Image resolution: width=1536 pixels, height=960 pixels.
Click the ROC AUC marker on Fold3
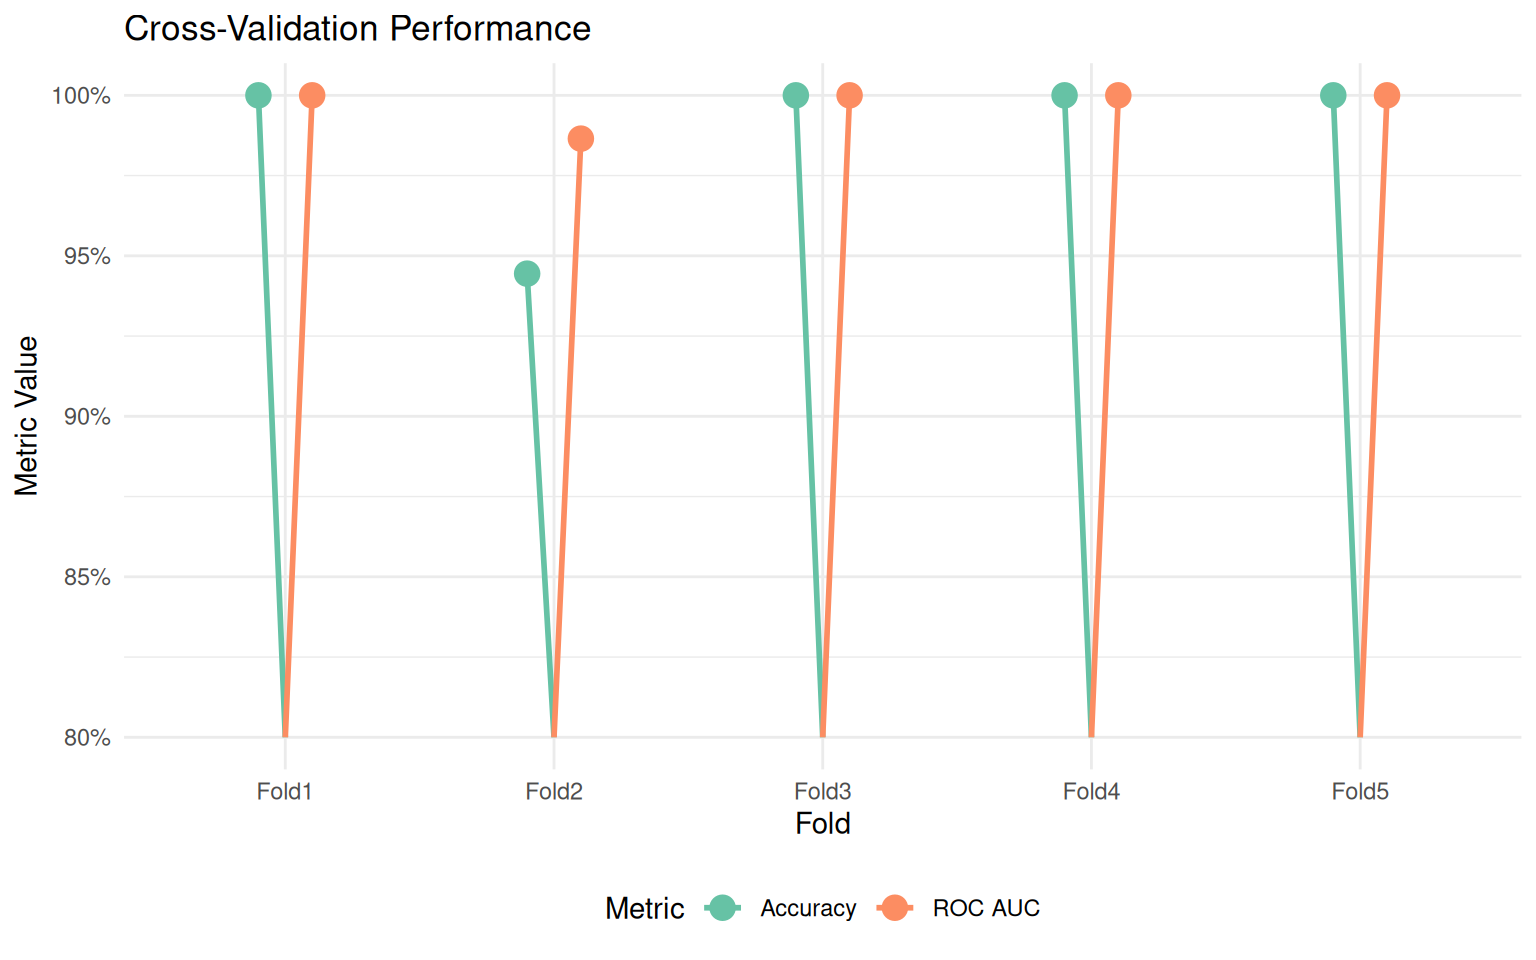(x=849, y=95)
